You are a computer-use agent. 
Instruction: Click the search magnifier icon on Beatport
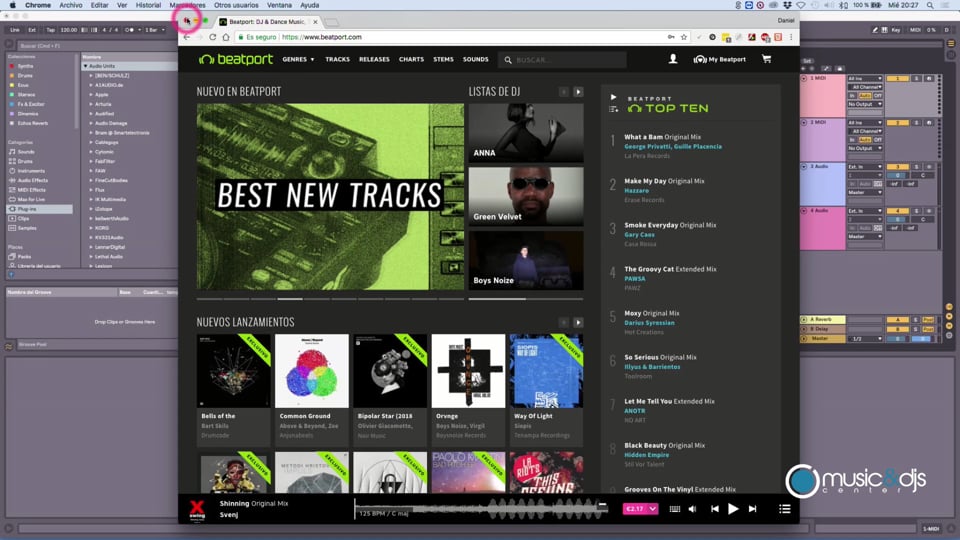(508, 60)
